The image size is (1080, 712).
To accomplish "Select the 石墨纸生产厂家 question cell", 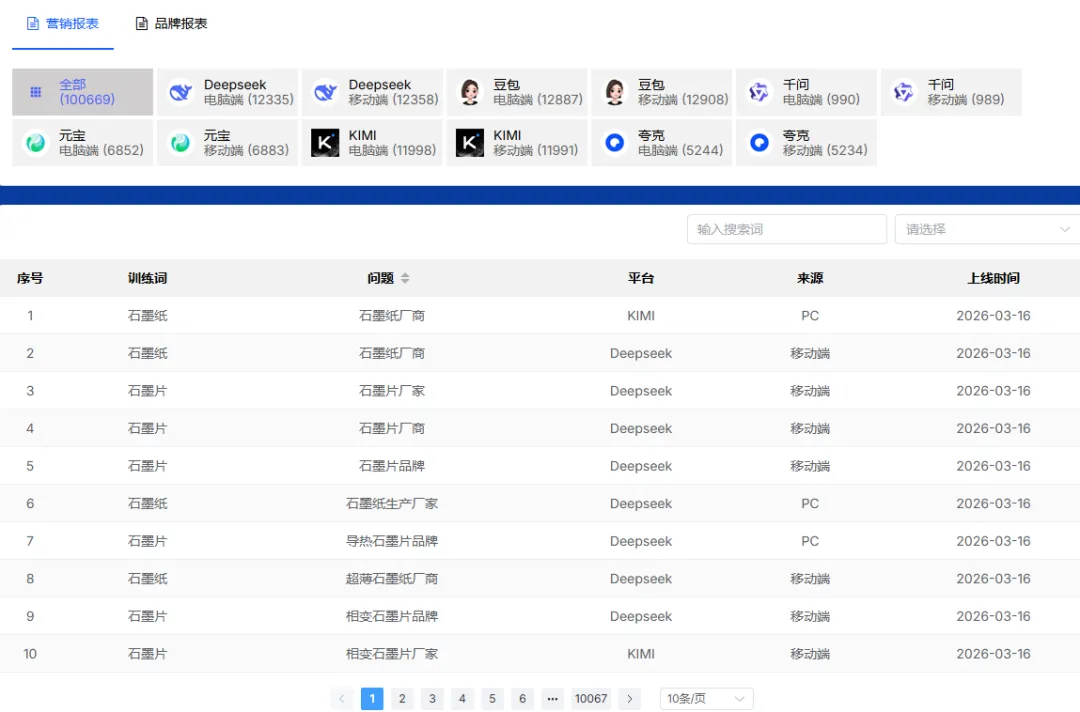I will (392, 503).
